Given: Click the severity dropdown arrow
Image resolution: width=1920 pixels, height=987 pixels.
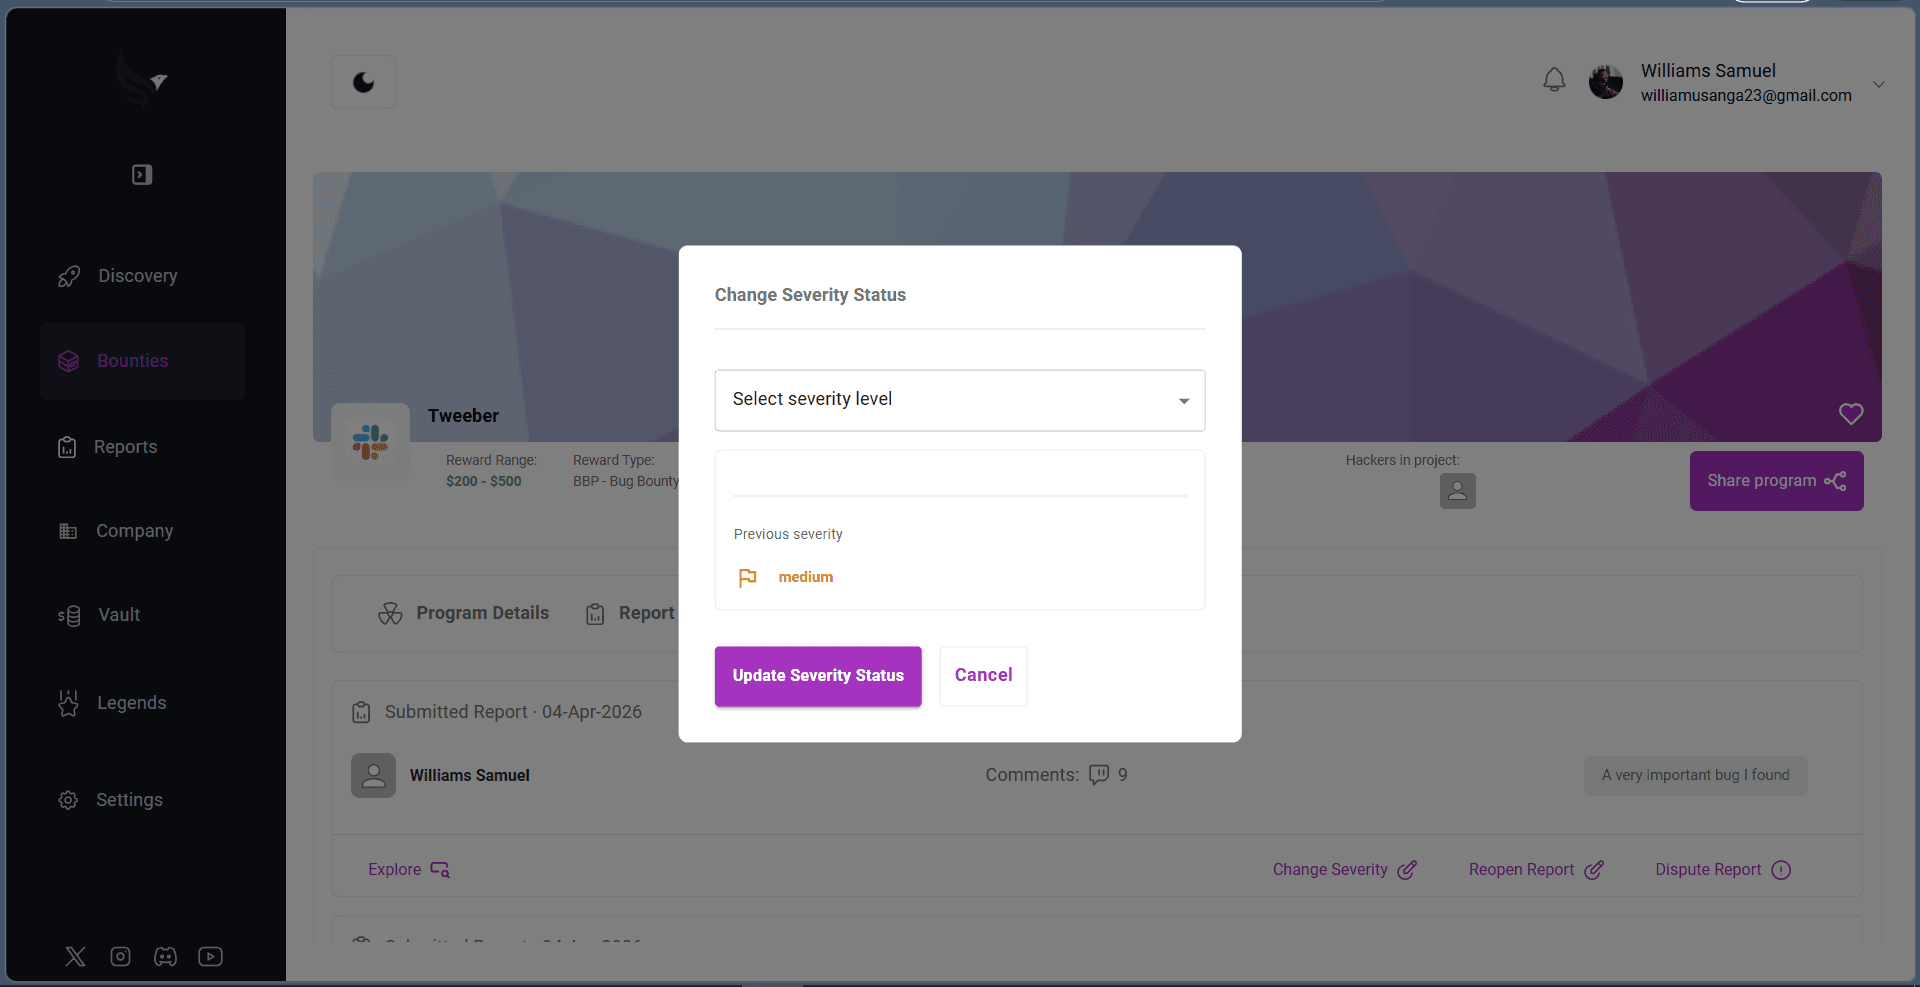Looking at the screenshot, I should 1184,401.
